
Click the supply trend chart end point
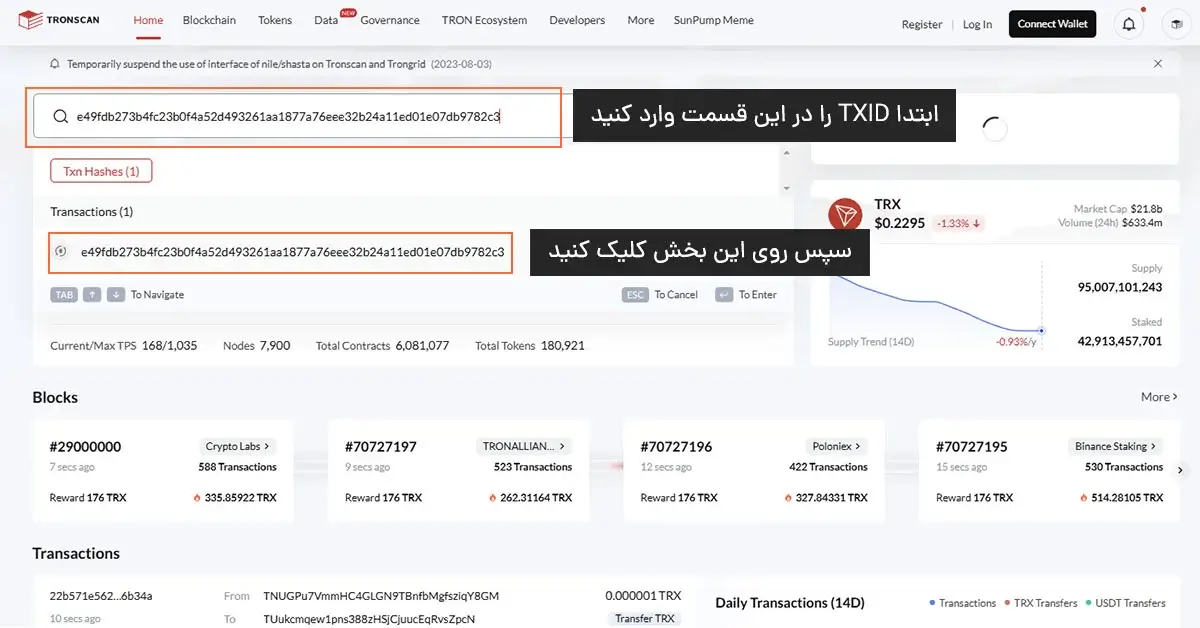pos(1041,330)
